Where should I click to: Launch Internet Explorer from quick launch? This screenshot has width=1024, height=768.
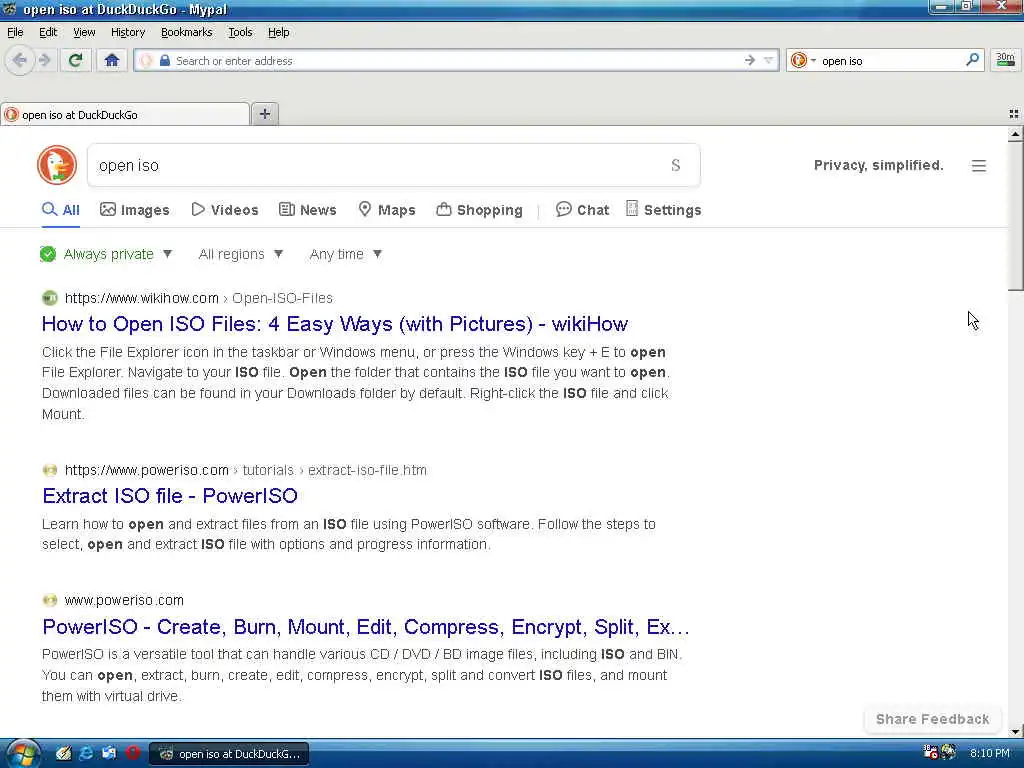(86, 753)
